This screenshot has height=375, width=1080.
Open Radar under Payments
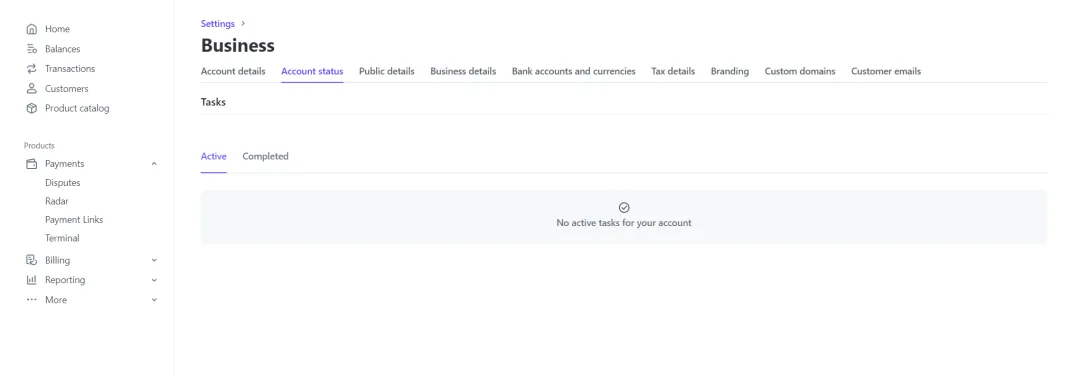point(56,201)
